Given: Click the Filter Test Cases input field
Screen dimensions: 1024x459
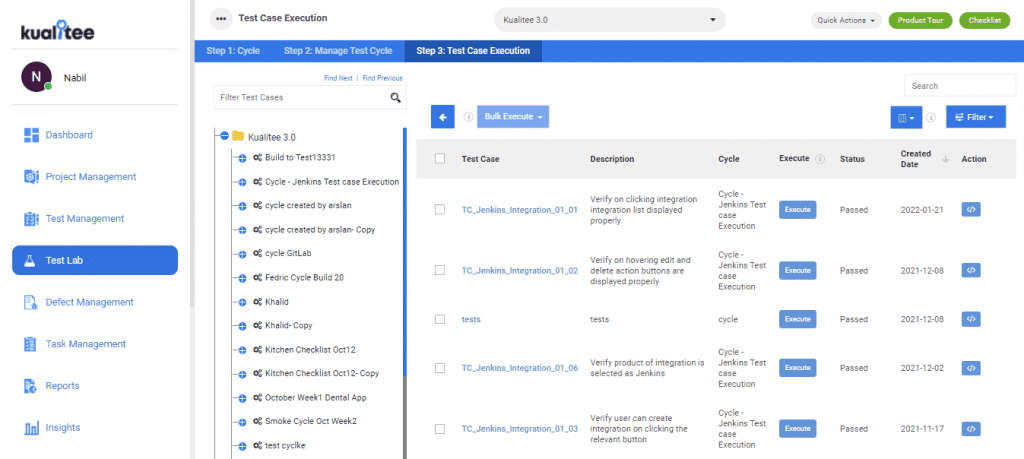Looking at the screenshot, I should pyautogui.click(x=310, y=97).
